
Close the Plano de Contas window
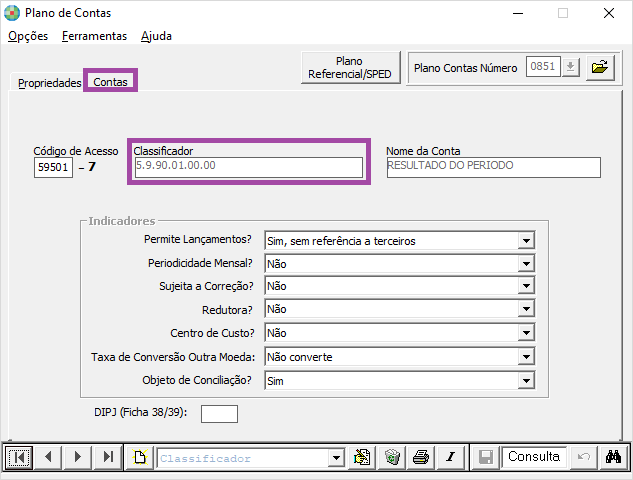coord(609,13)
